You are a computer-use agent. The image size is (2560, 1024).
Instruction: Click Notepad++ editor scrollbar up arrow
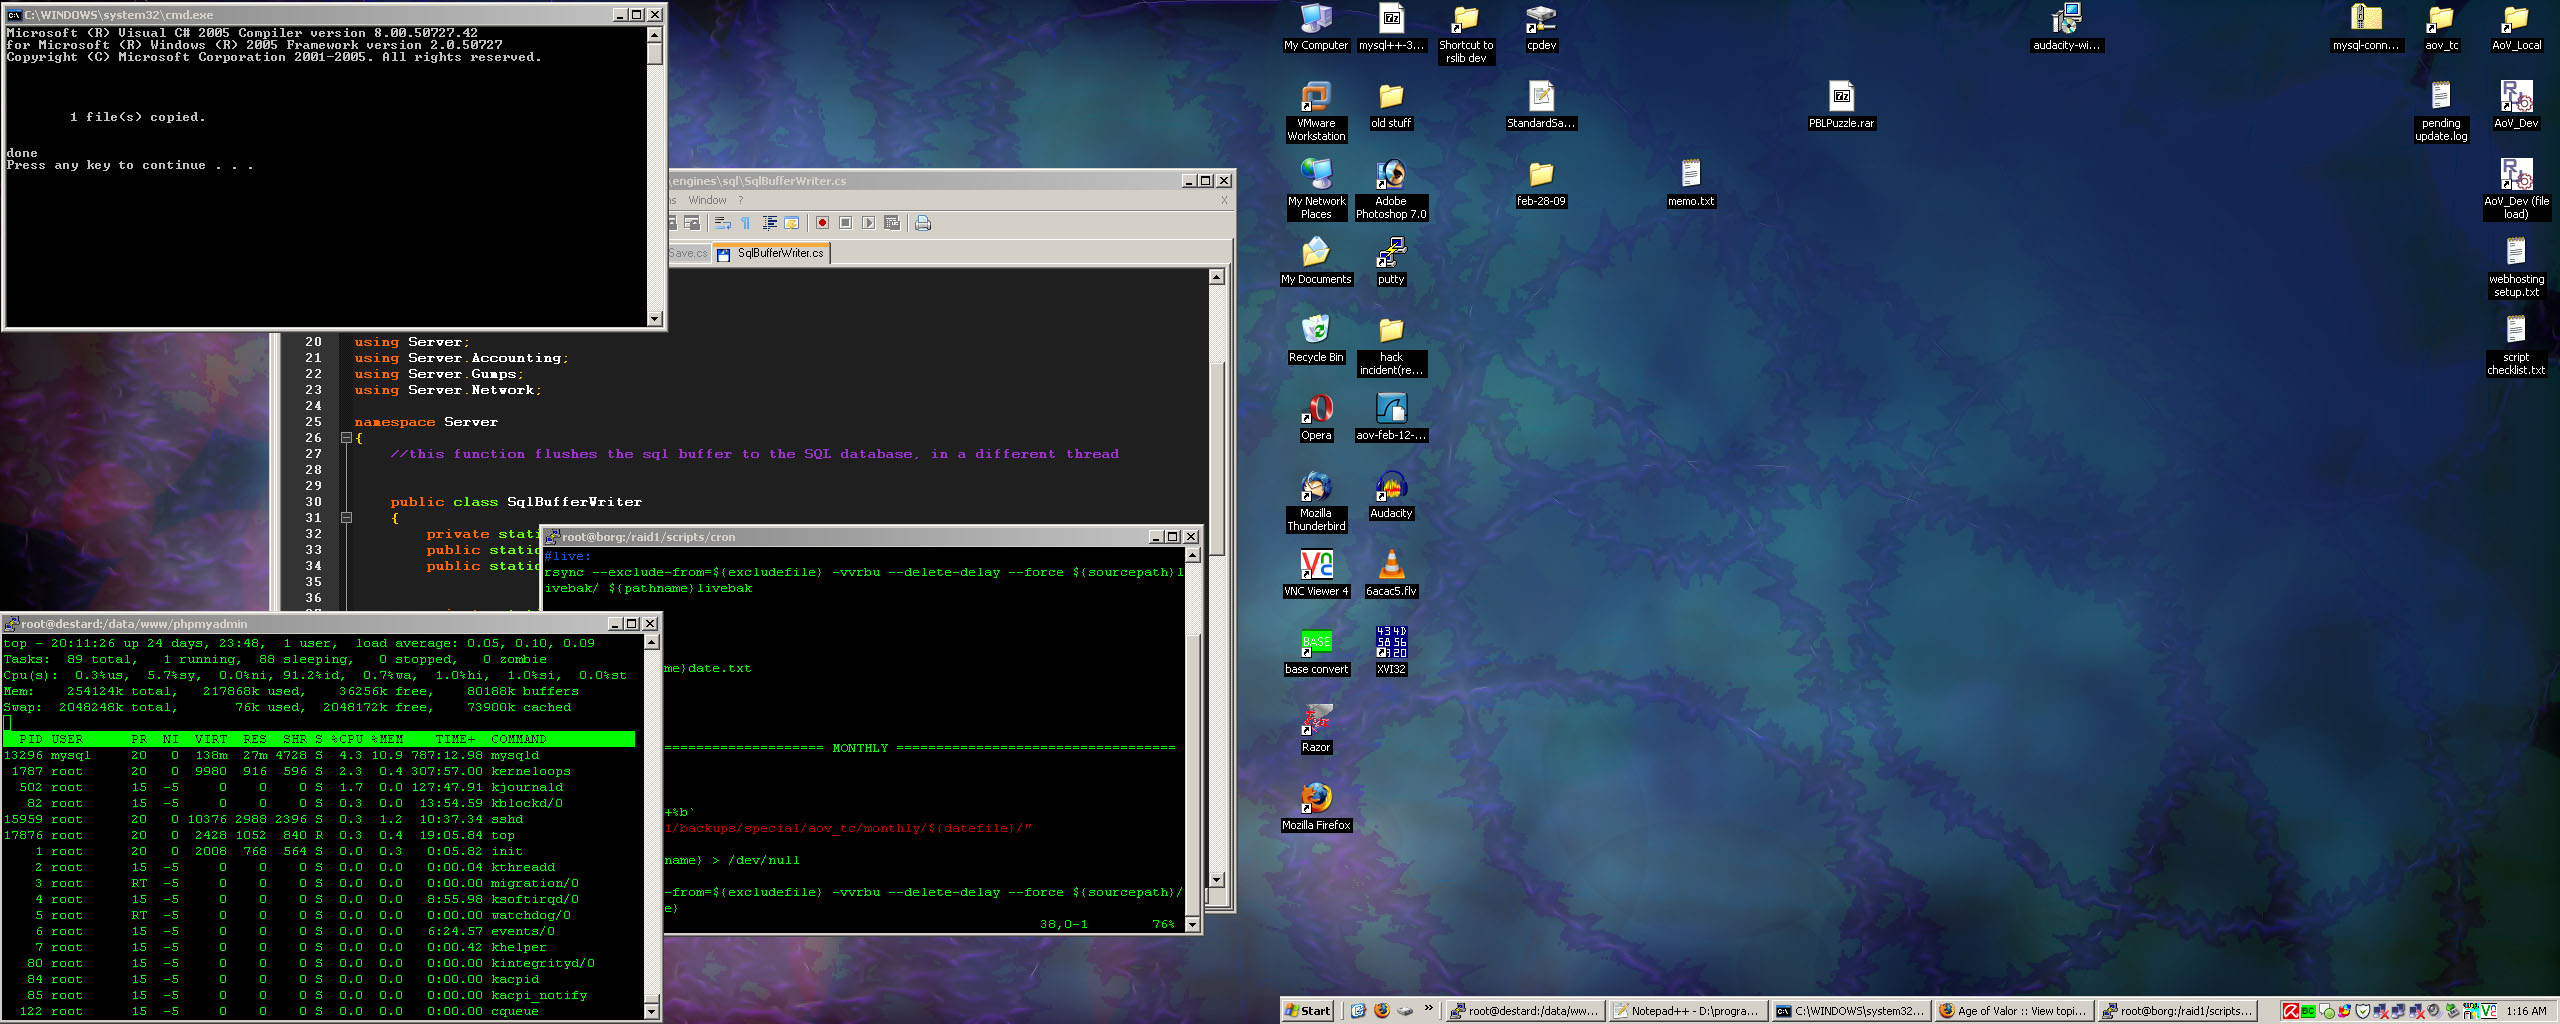click(1217, 277)
